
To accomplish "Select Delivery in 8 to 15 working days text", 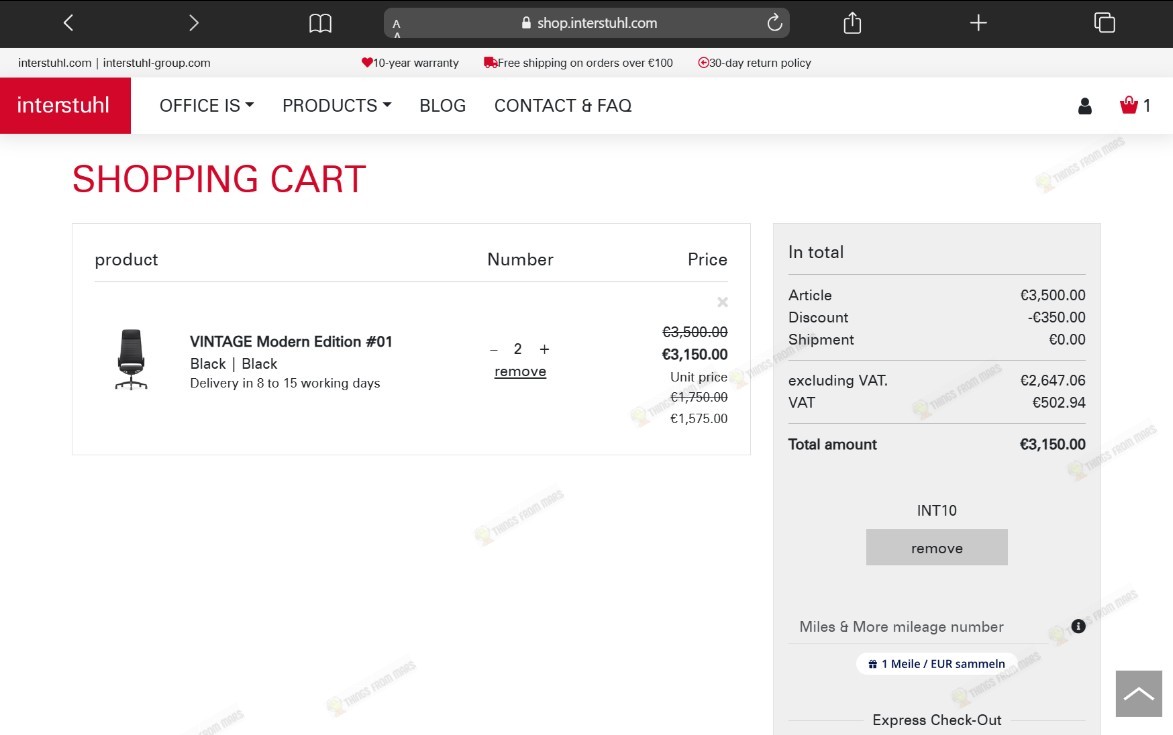I will pyautogui.click(x=285, y=383).
